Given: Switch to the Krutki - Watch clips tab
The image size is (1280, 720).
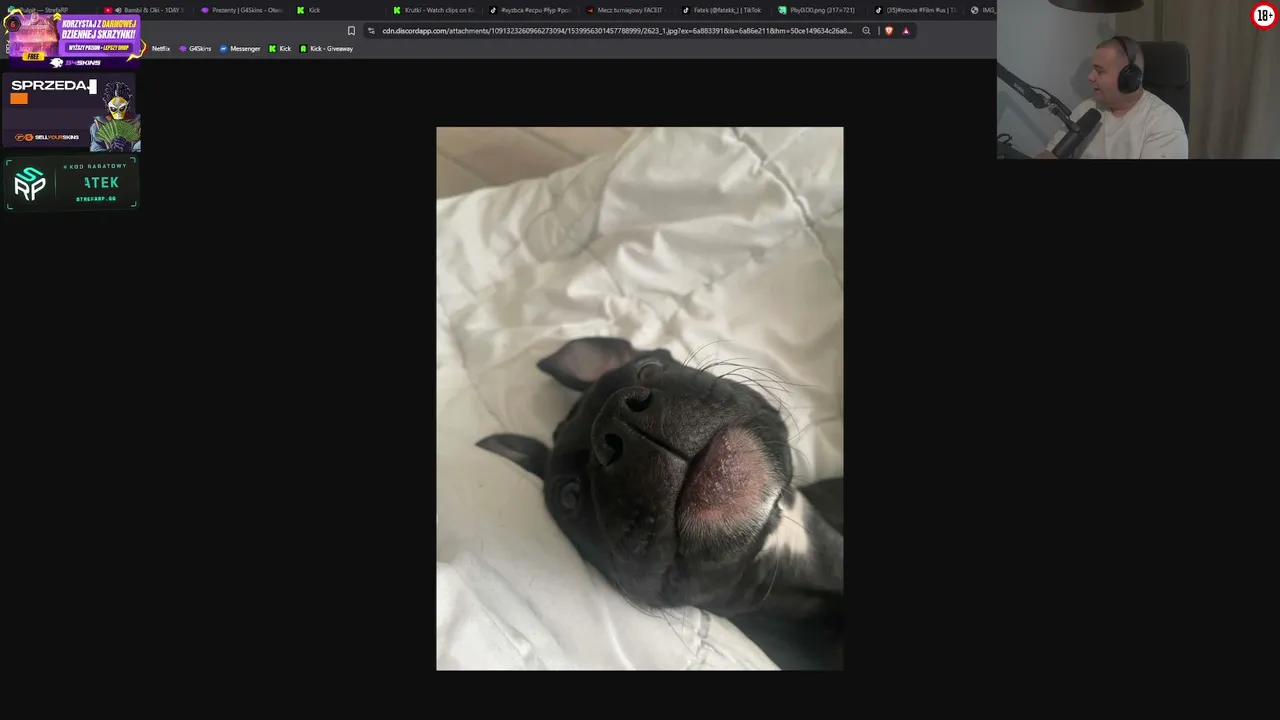Looking at the screenshot, I should coord(433,10).
